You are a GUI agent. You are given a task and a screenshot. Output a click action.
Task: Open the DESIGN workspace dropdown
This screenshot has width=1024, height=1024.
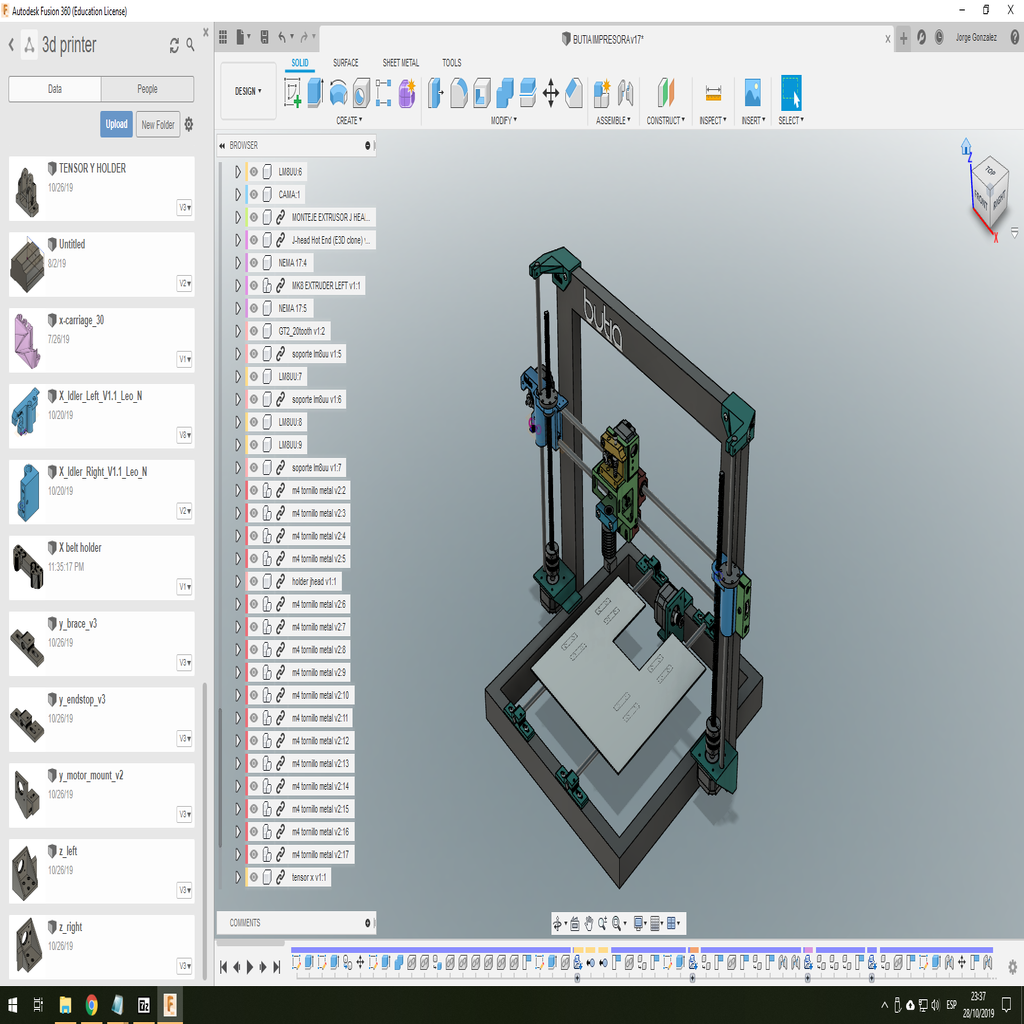(248, 91)
